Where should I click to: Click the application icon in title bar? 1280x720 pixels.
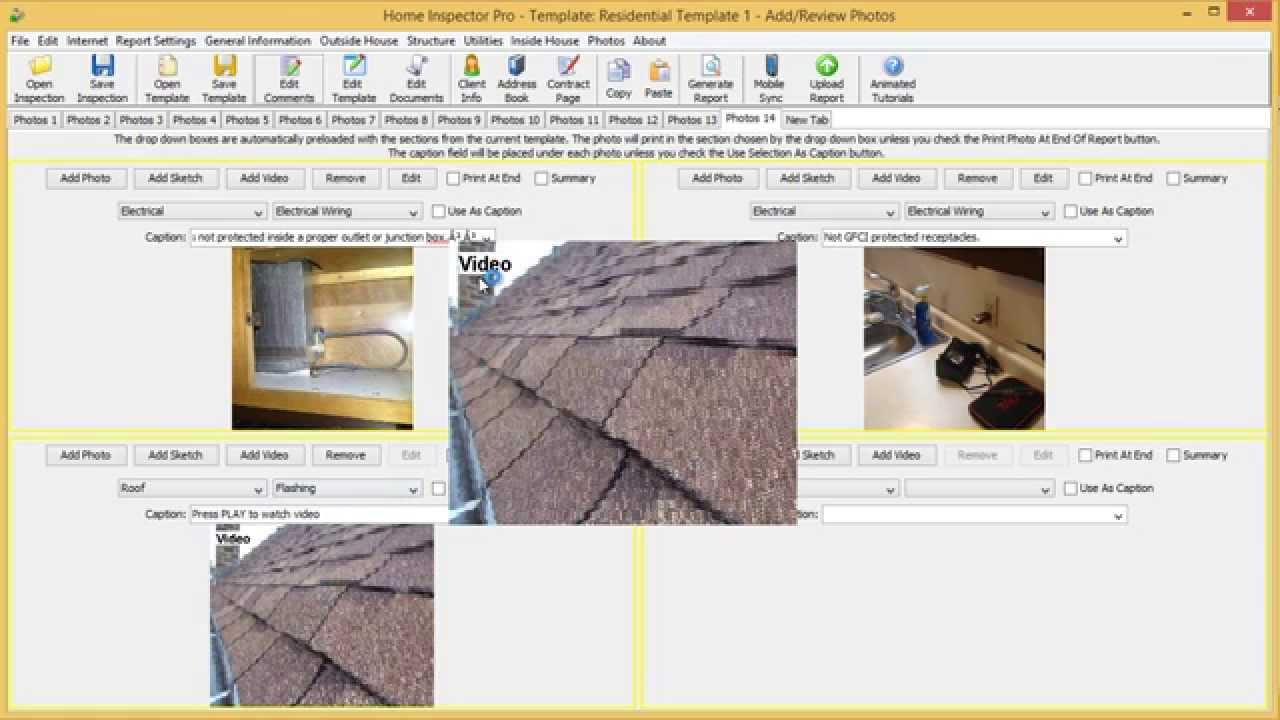click(16, 15)
